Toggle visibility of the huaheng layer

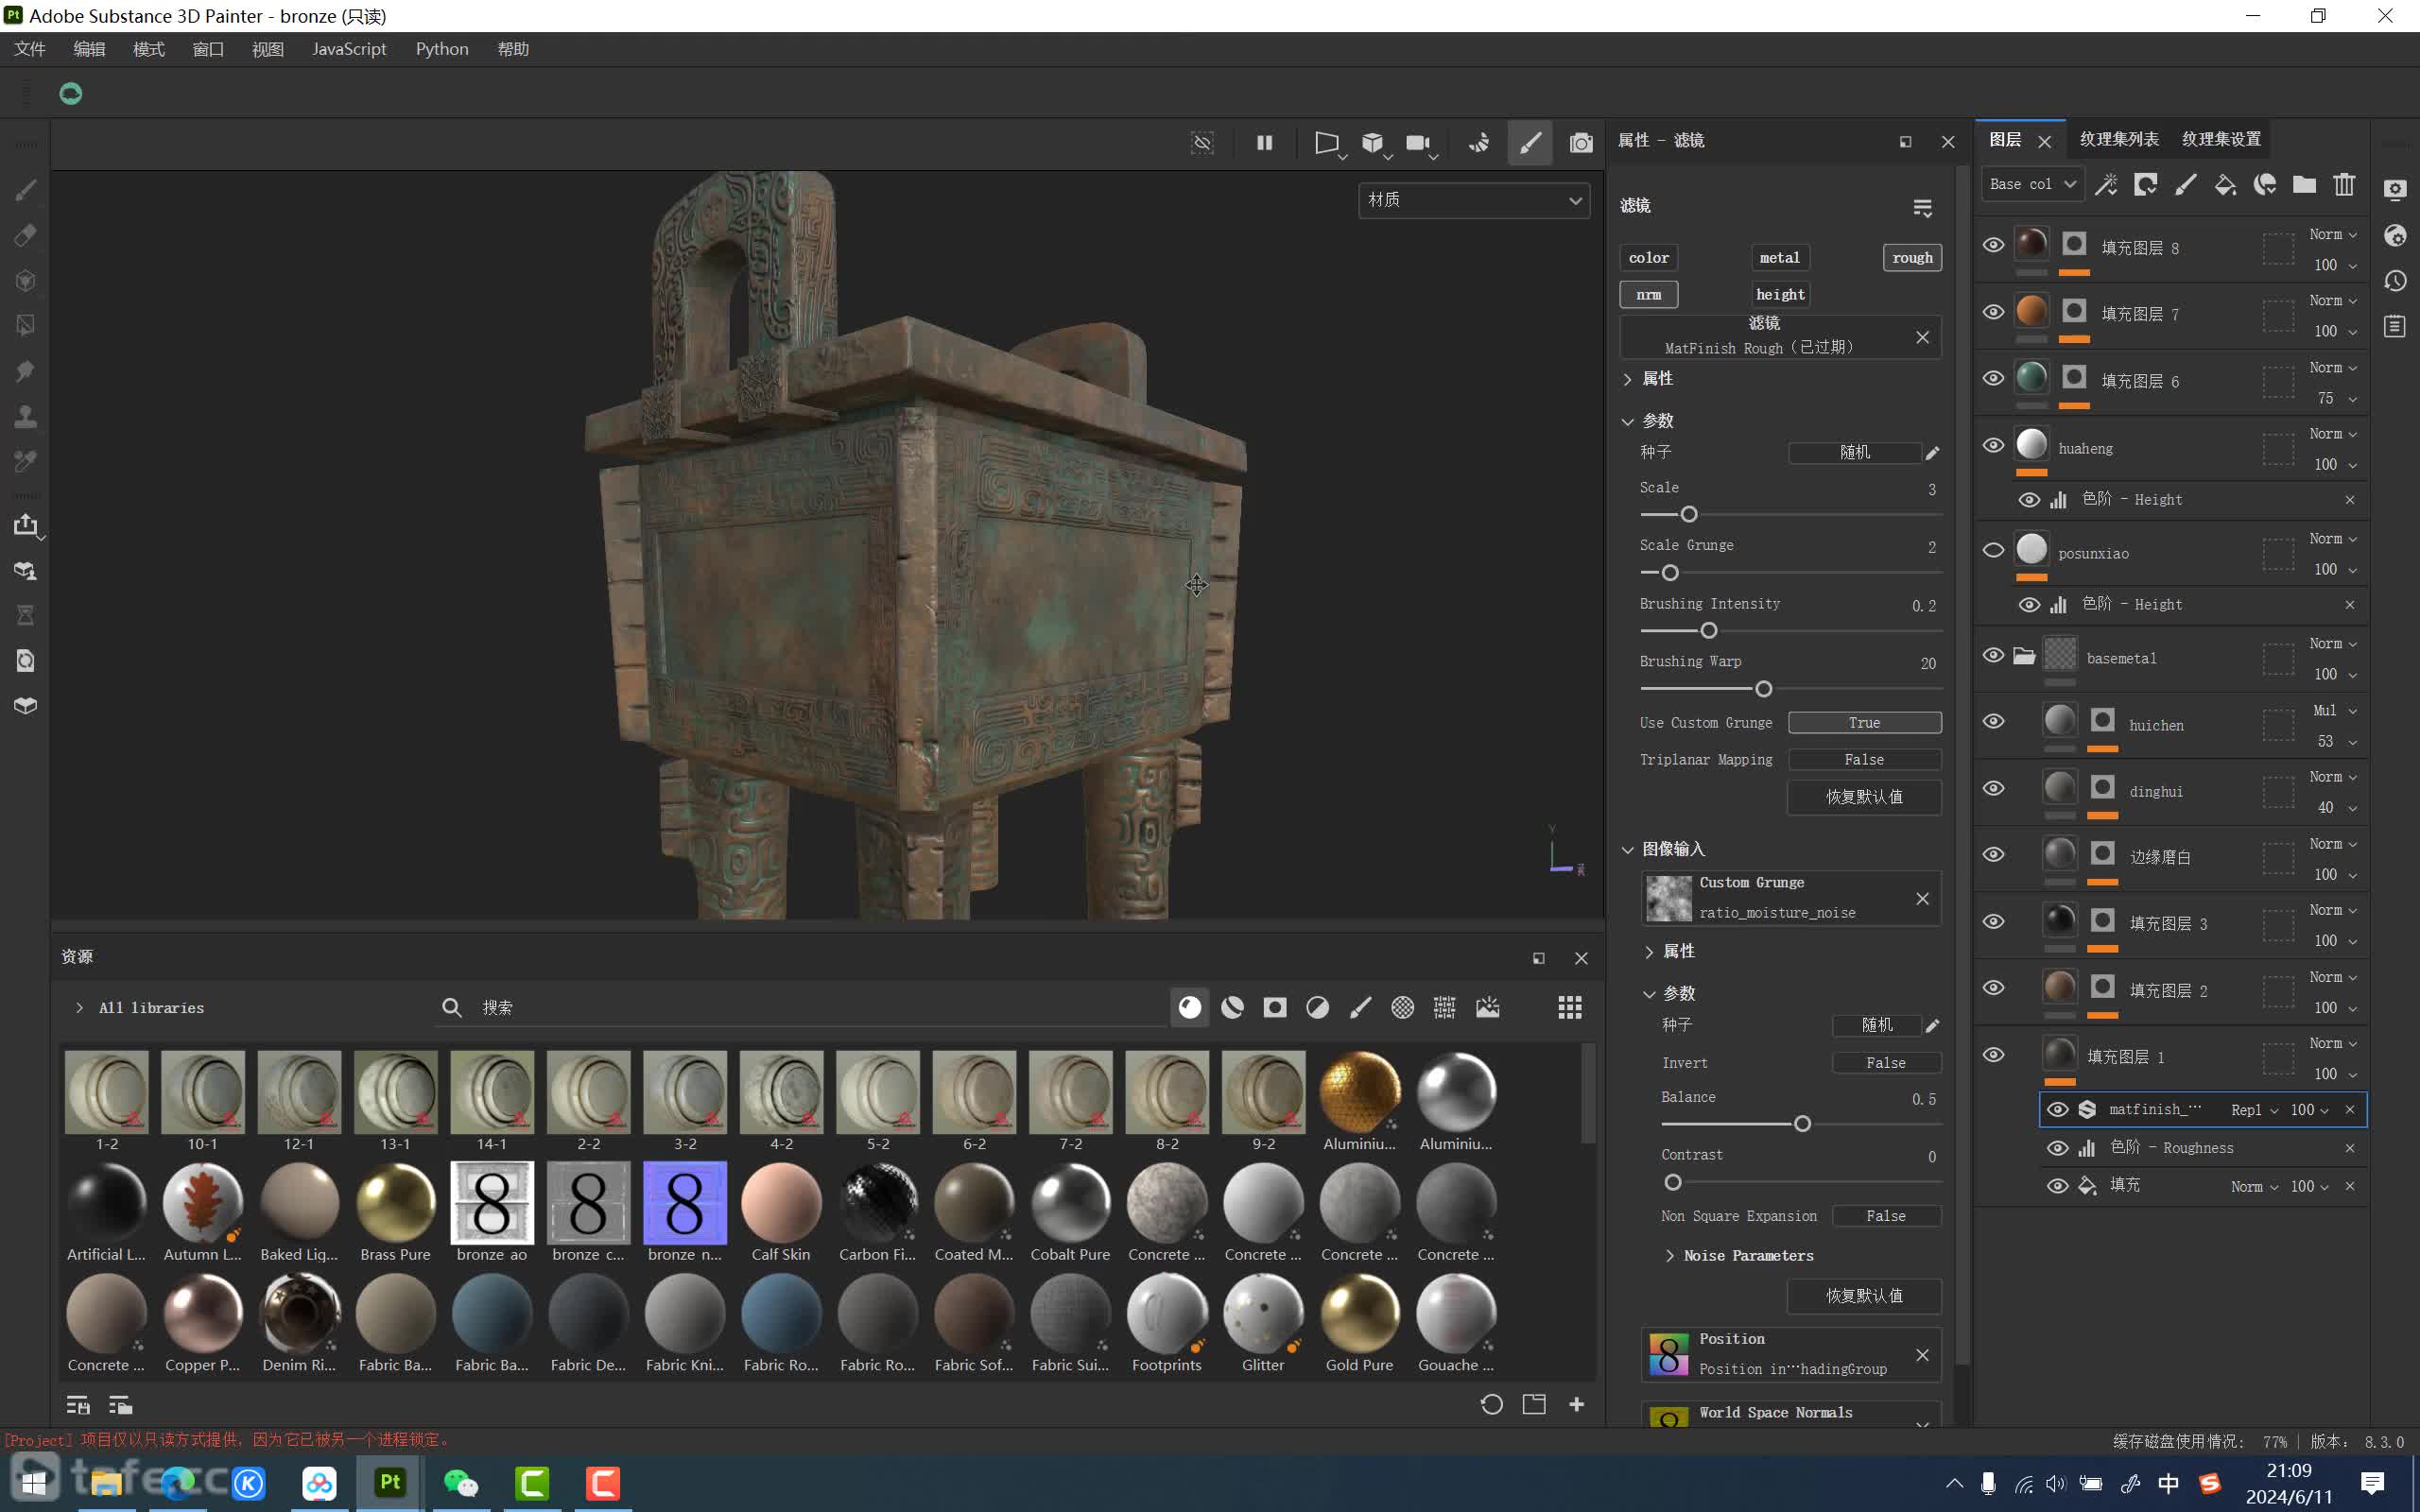coord(1993,445)
